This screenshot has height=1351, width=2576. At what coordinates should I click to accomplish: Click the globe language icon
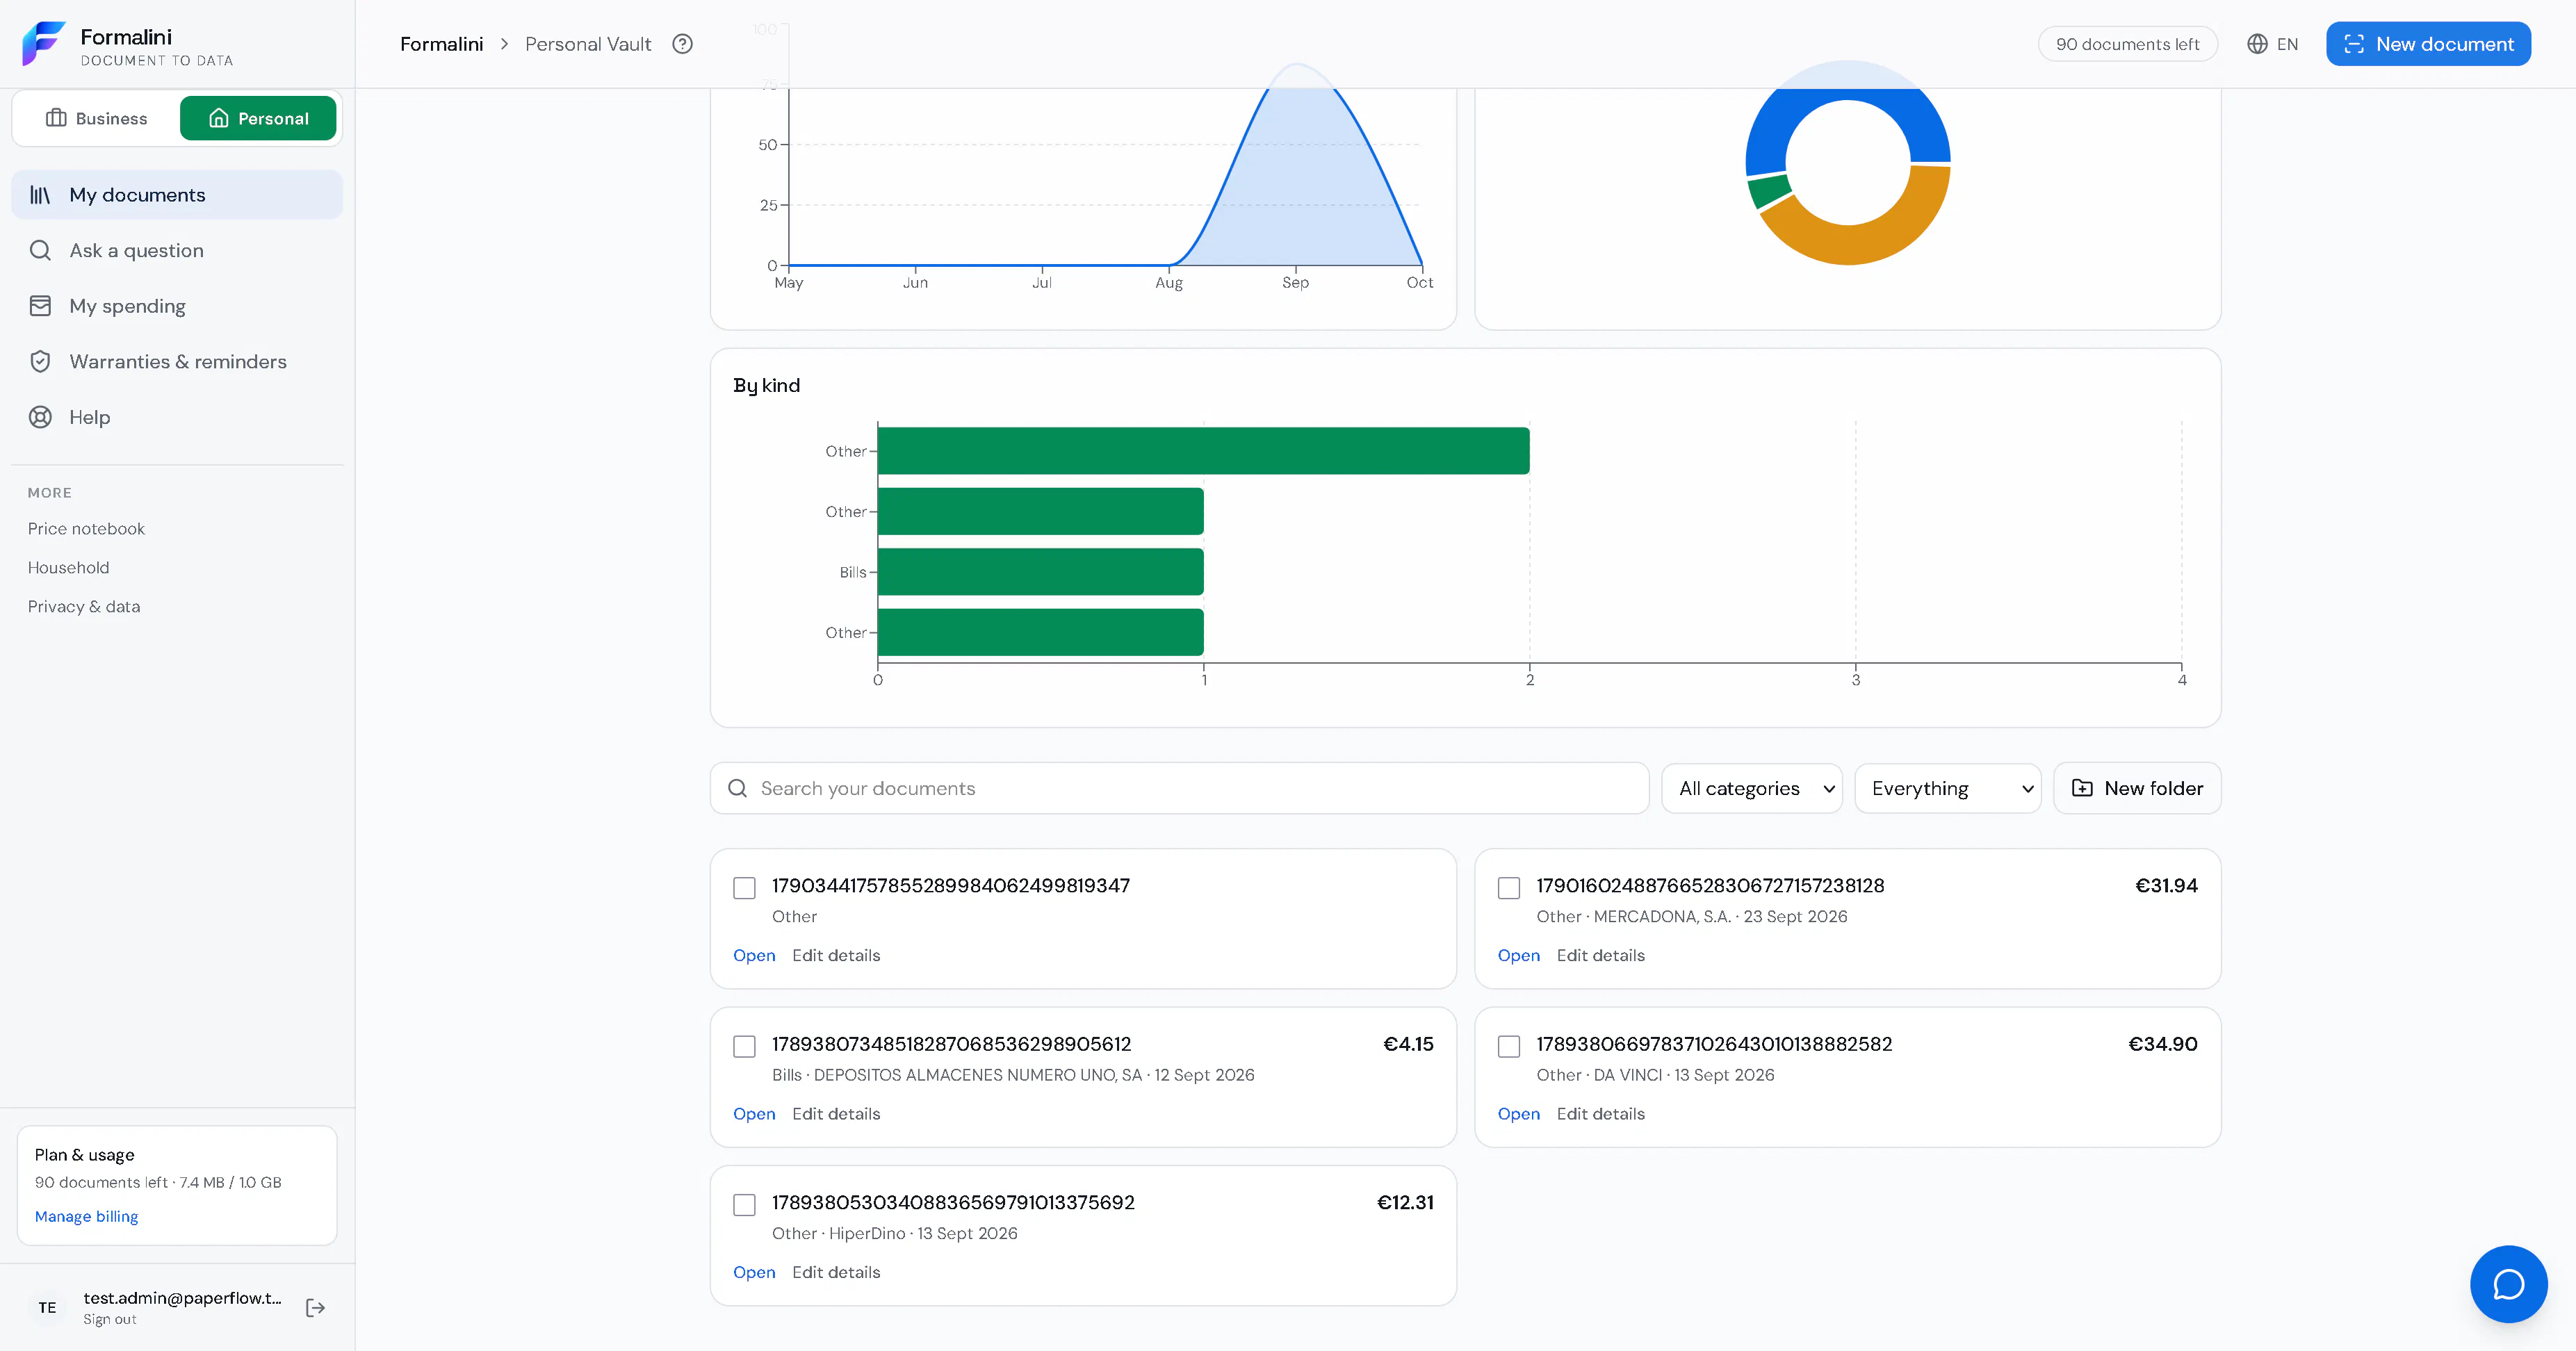(2257, 44)
